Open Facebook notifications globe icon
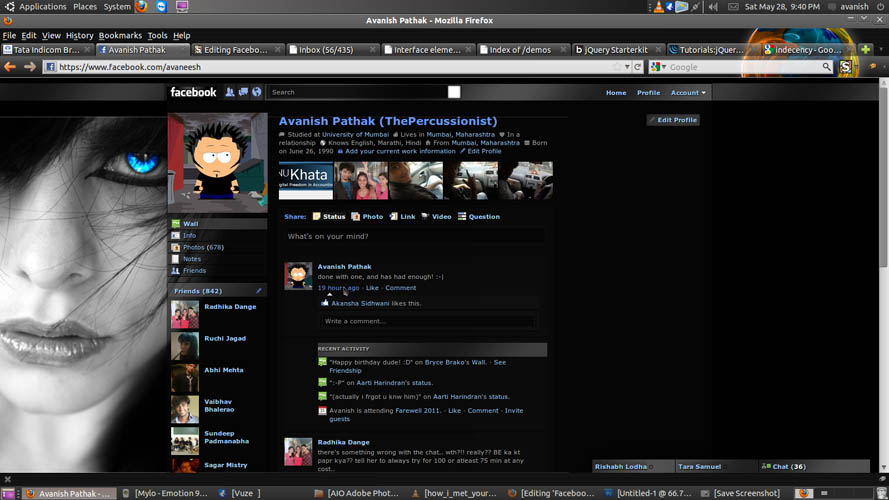Screen dimensions: 889x500 [257, 92]
